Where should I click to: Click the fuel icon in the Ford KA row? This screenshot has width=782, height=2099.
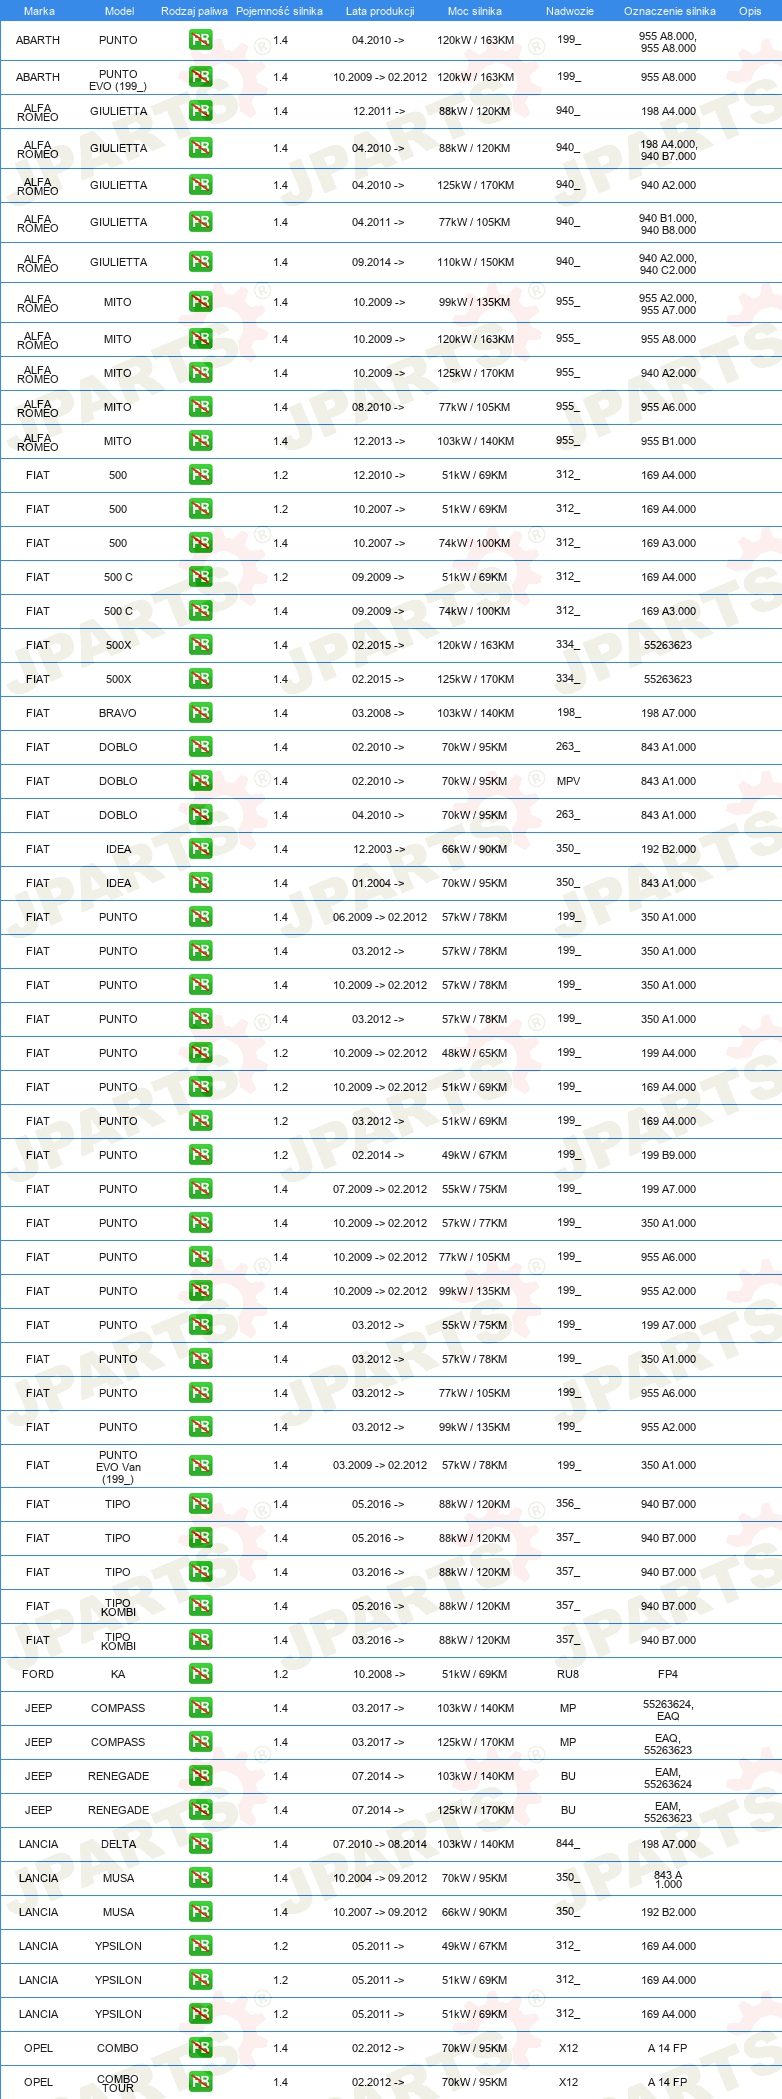200,1674
